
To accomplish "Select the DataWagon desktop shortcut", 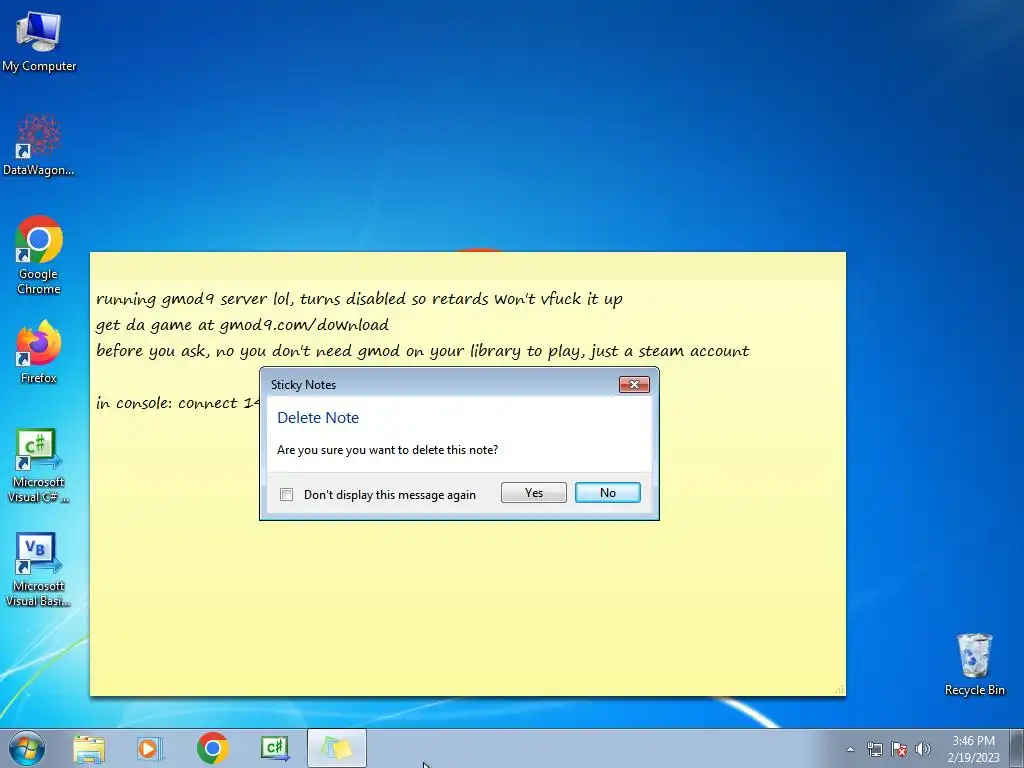I will [39, 145].
